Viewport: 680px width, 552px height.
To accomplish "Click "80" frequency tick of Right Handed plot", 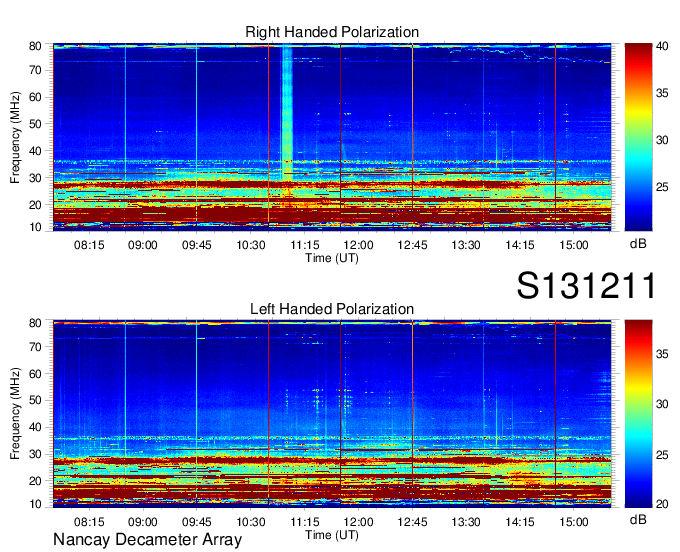I will pos(35,46).
